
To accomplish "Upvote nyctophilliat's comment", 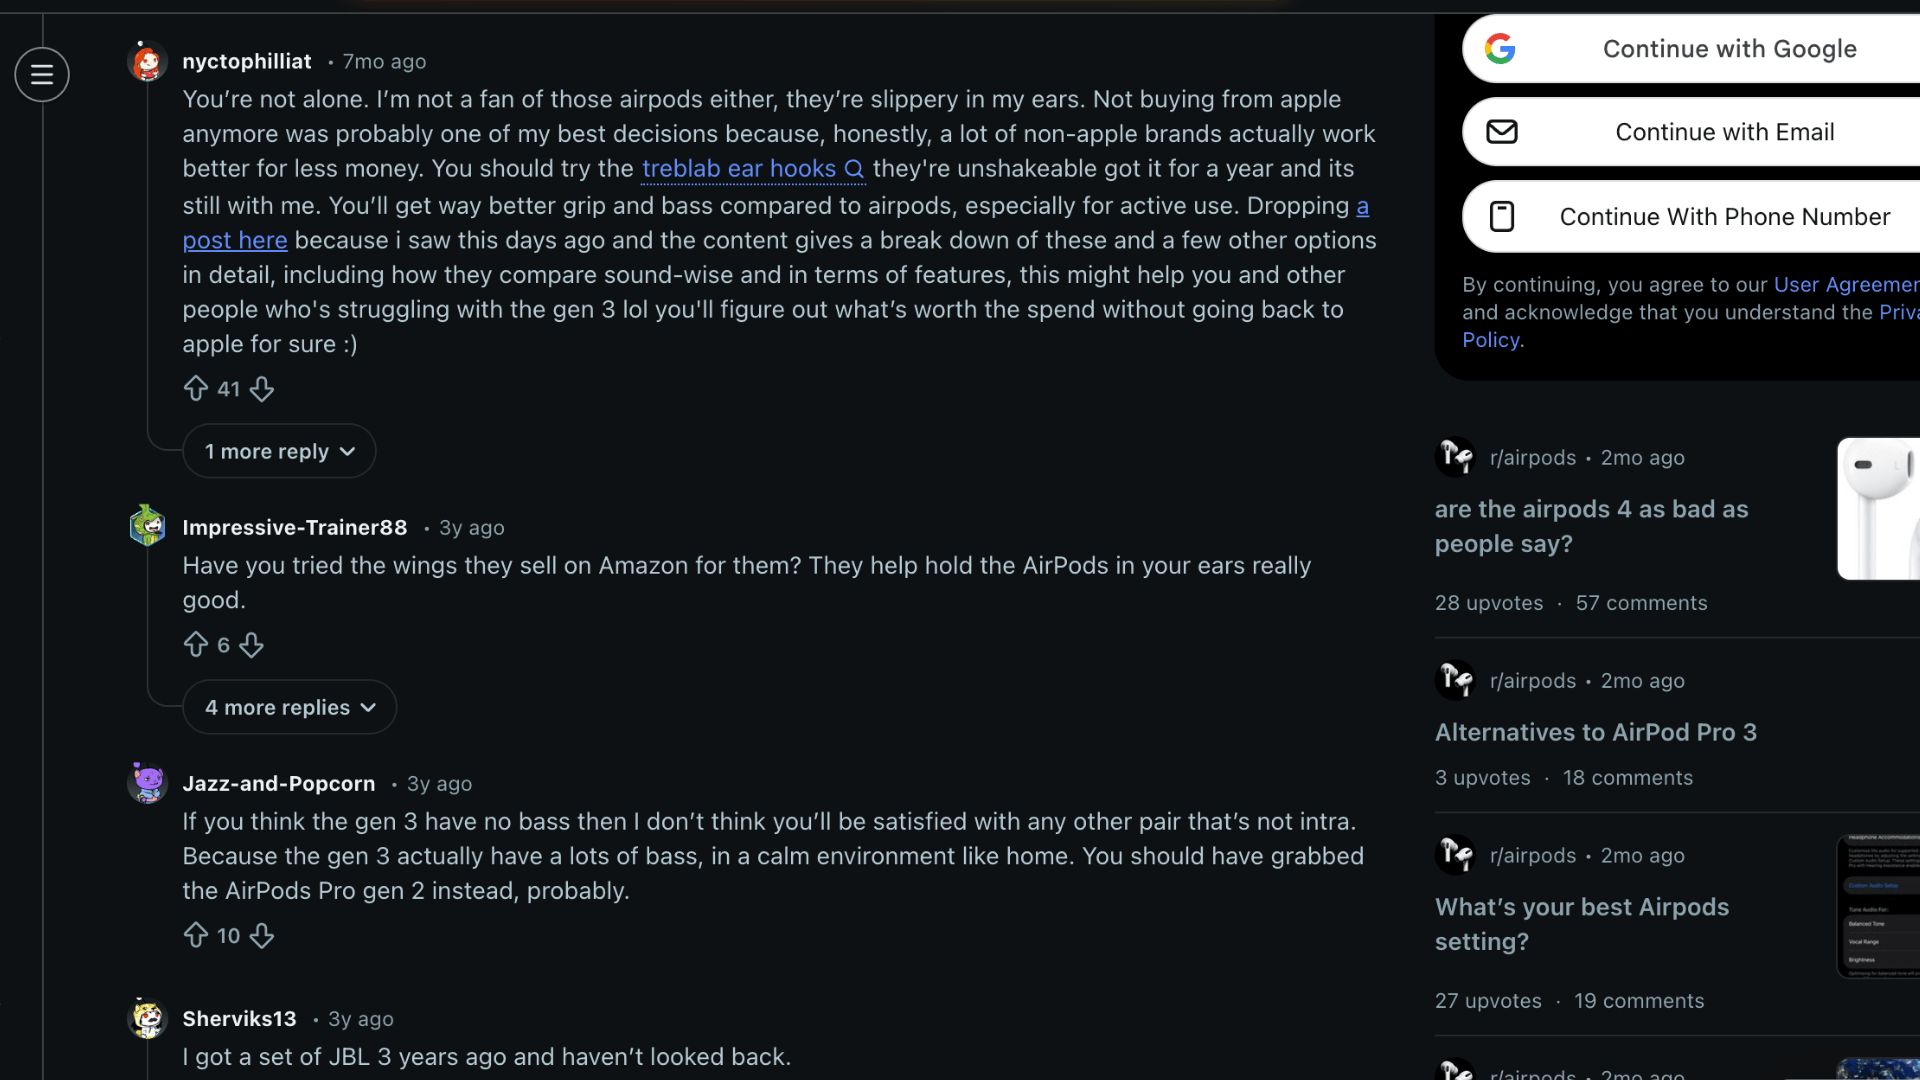I will (x=197, y=389).
